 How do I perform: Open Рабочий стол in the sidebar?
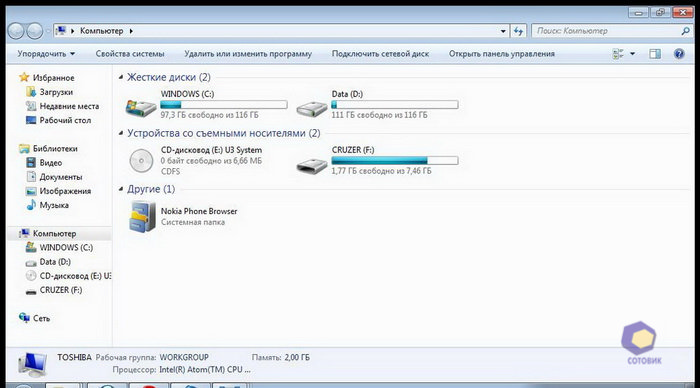click(x=65, y=120)
